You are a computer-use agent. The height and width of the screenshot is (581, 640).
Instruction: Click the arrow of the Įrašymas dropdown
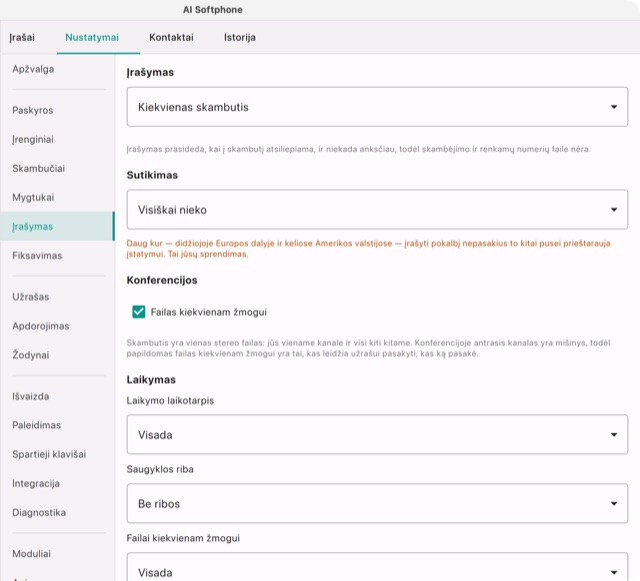[x=613, y=107]
